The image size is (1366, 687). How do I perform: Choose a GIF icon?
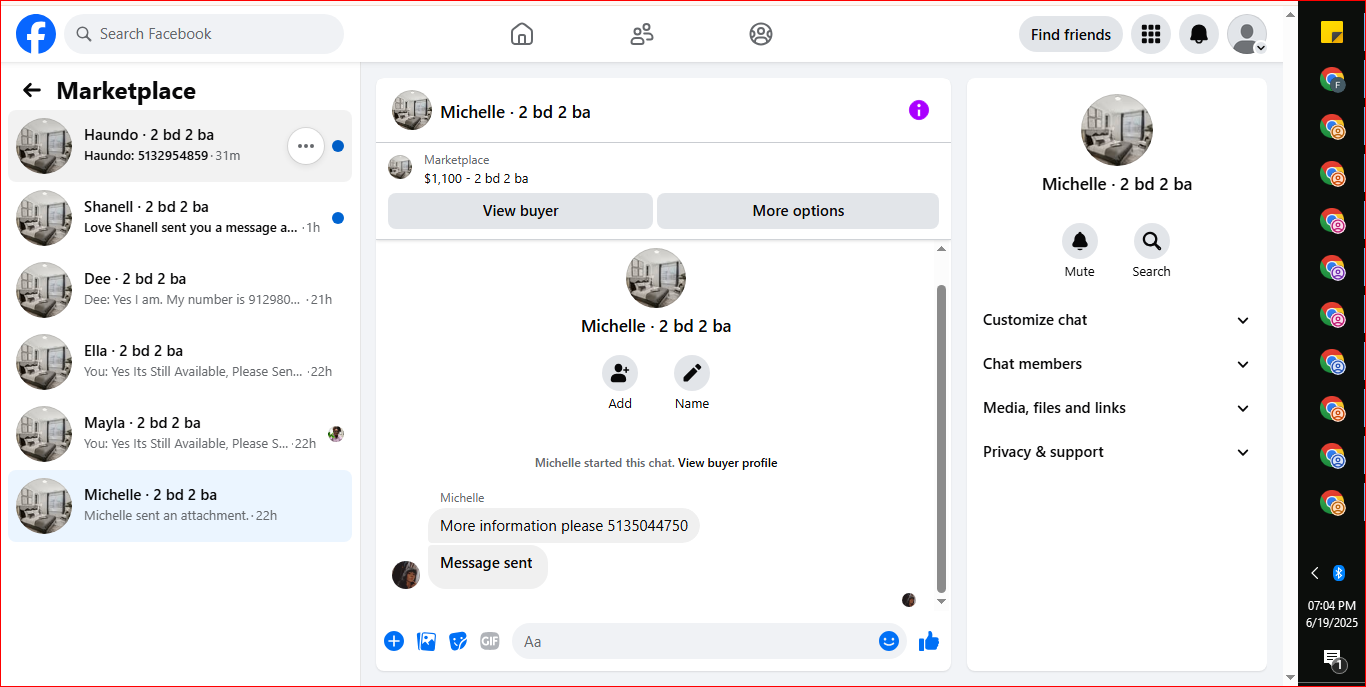(489, 641)
